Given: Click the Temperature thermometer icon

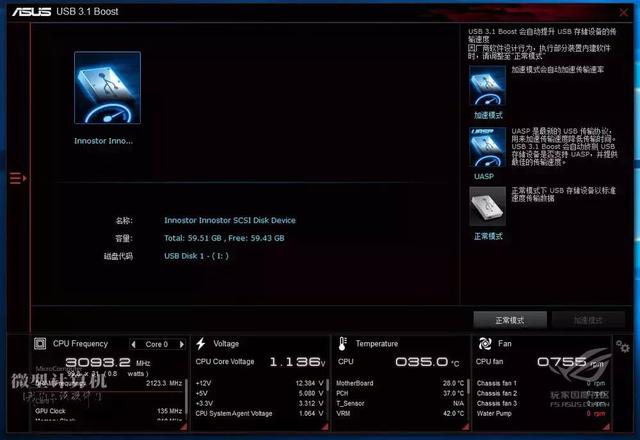Looking at the screenshot, I should coord(342,344).
